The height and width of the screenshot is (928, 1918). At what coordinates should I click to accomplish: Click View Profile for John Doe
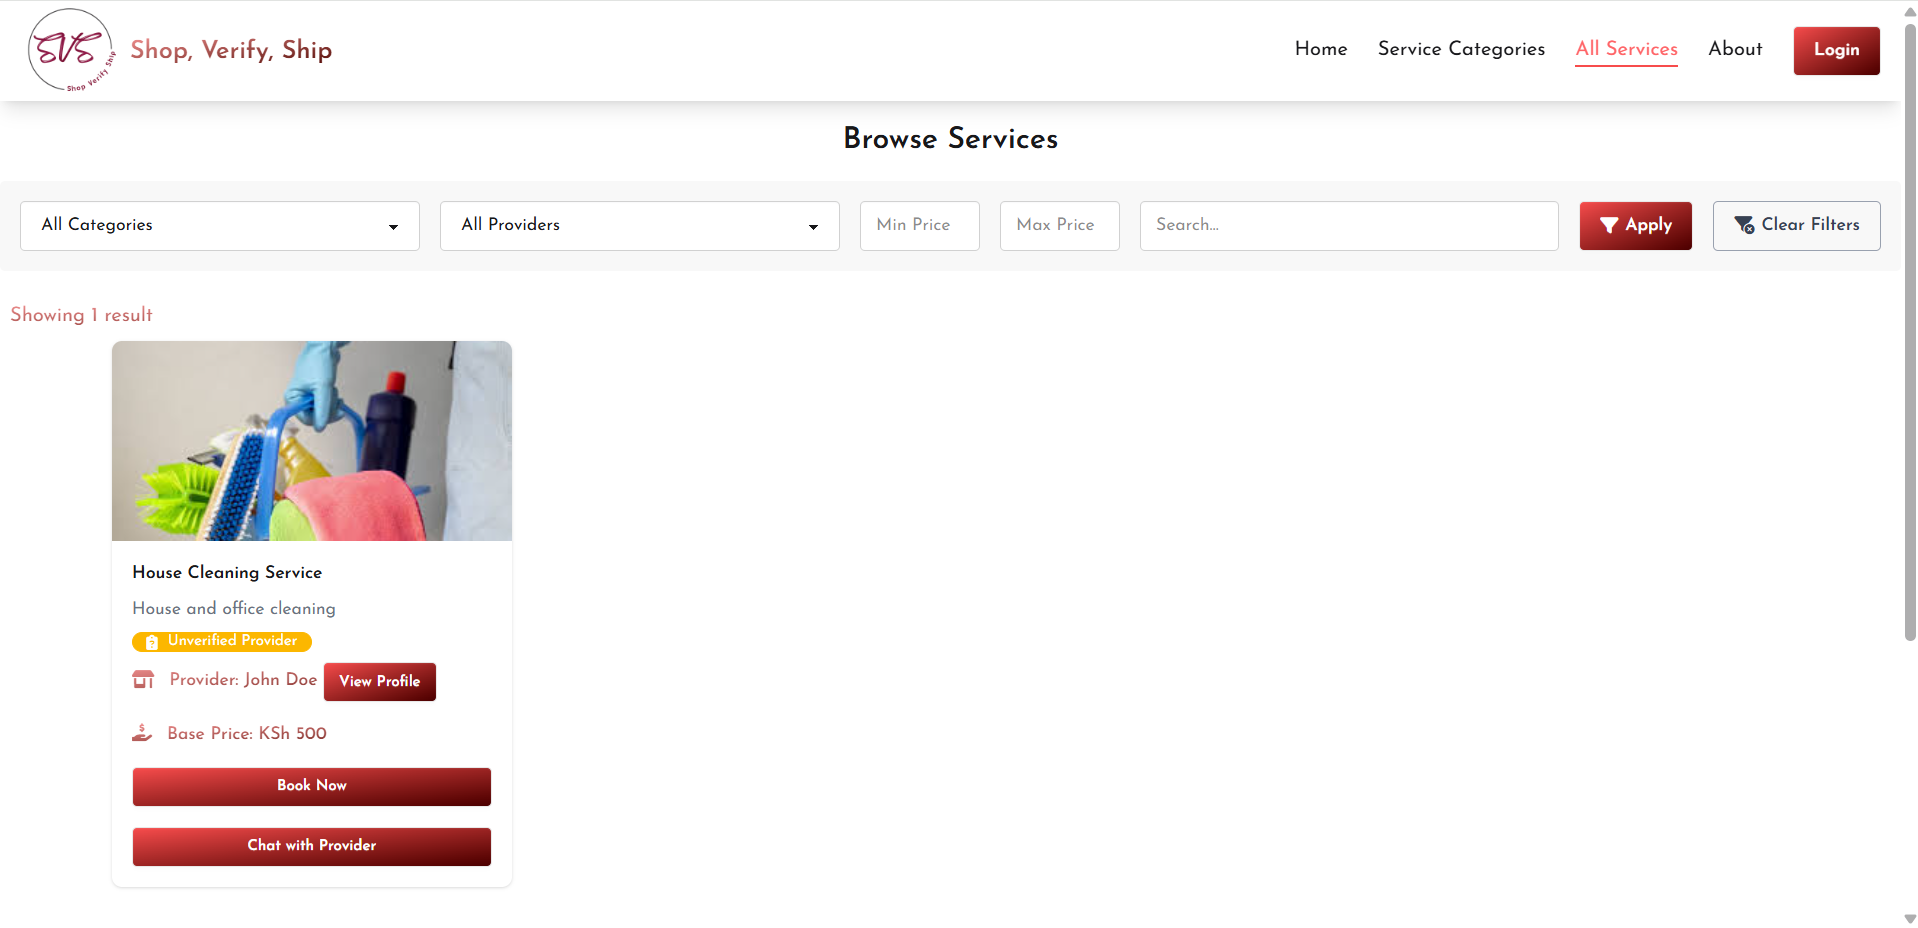(380, 682)
